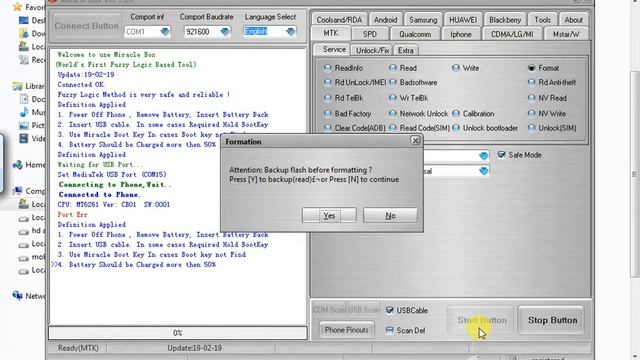640x360 pixels.
Task: Click the Computer icon in Explorer sidebar
Action: (x=17, y=191)
